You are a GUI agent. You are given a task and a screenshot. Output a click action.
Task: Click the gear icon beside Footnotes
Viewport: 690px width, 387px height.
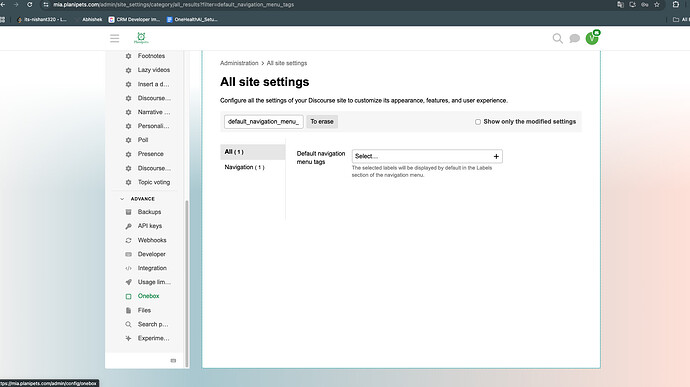pyautogui.click(x=128, y=56)
